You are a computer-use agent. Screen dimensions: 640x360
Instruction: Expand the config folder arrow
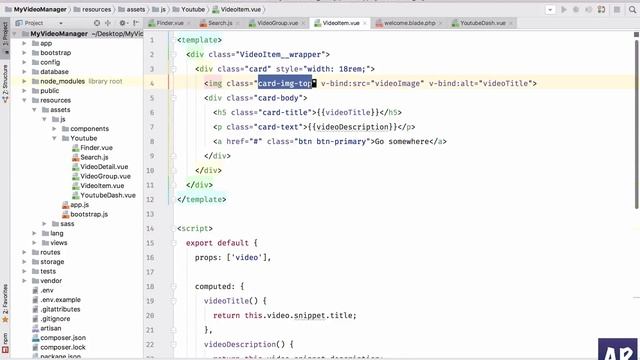point(24,62)
